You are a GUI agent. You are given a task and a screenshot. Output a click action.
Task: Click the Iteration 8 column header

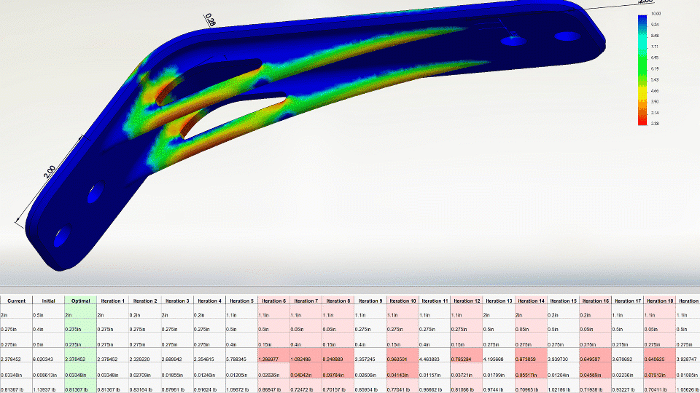click(x=338, y=301)
